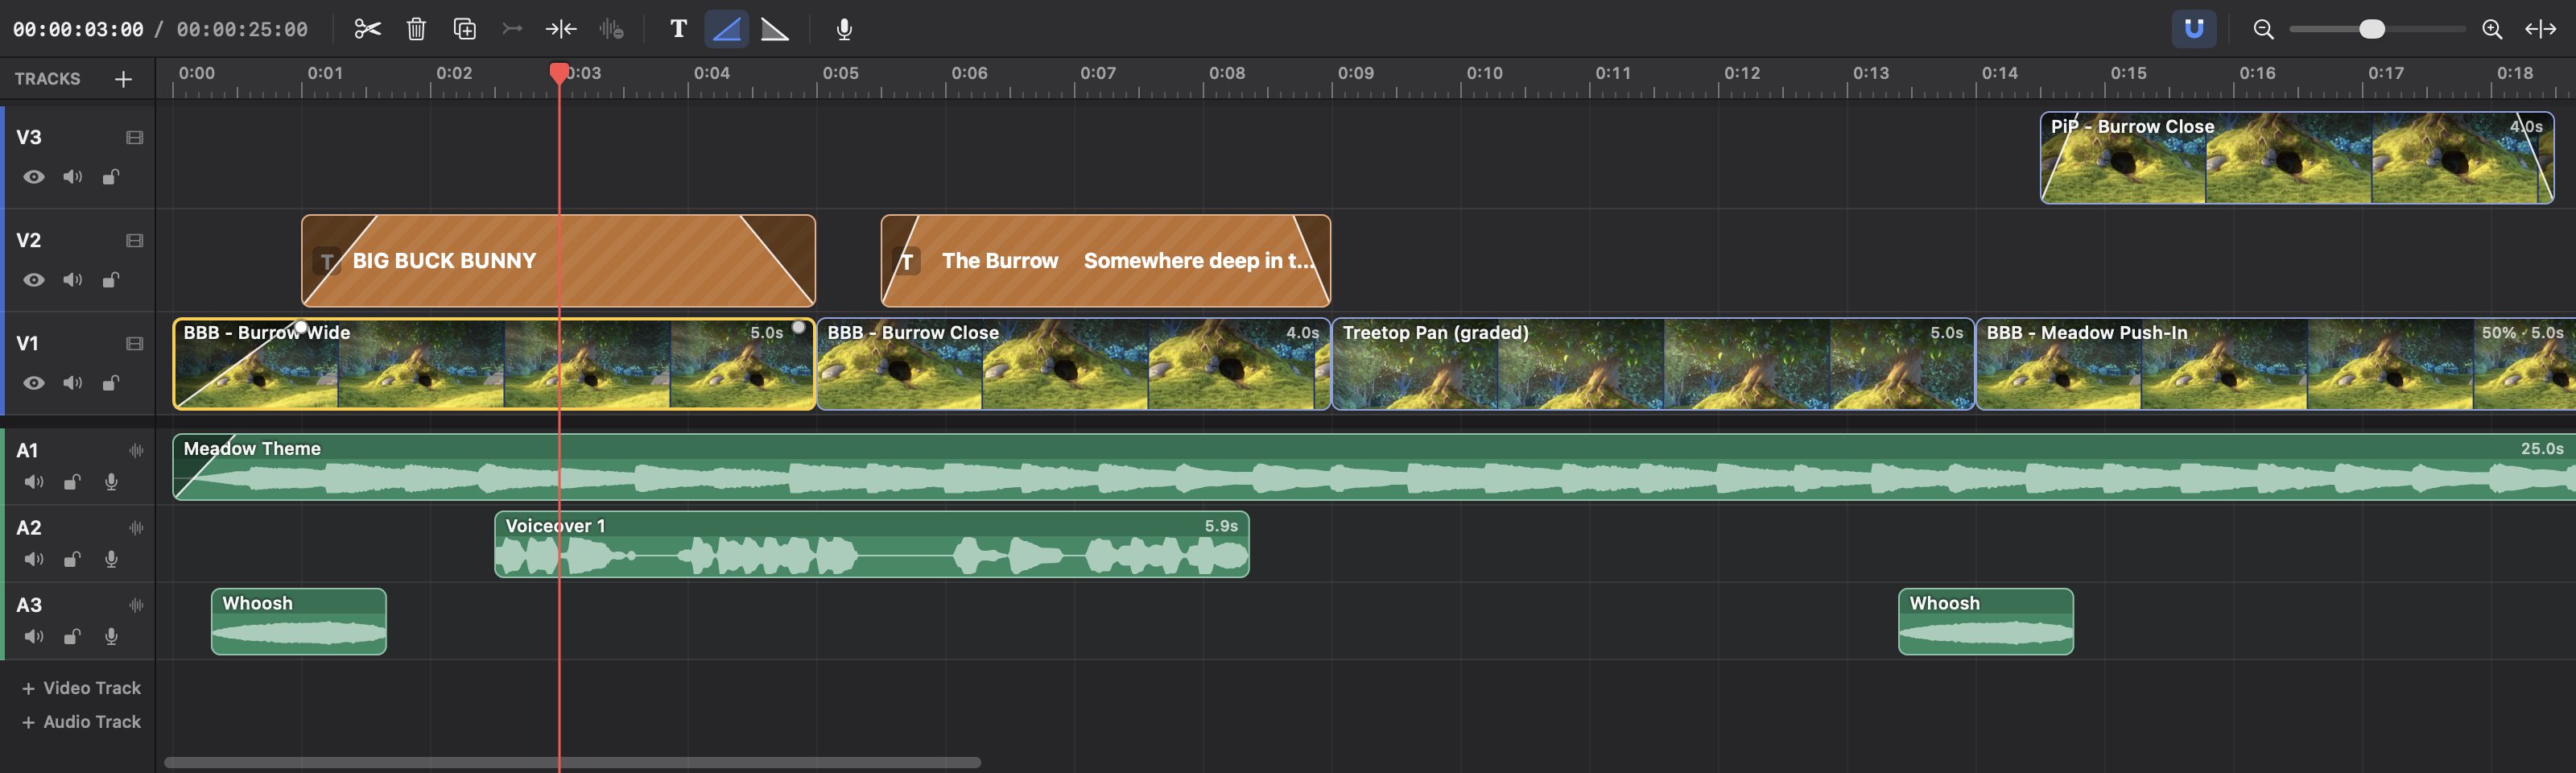Click the fit timeline to width icon
The height and width of the screenshot is (773, 2576).
(2540, 29)
